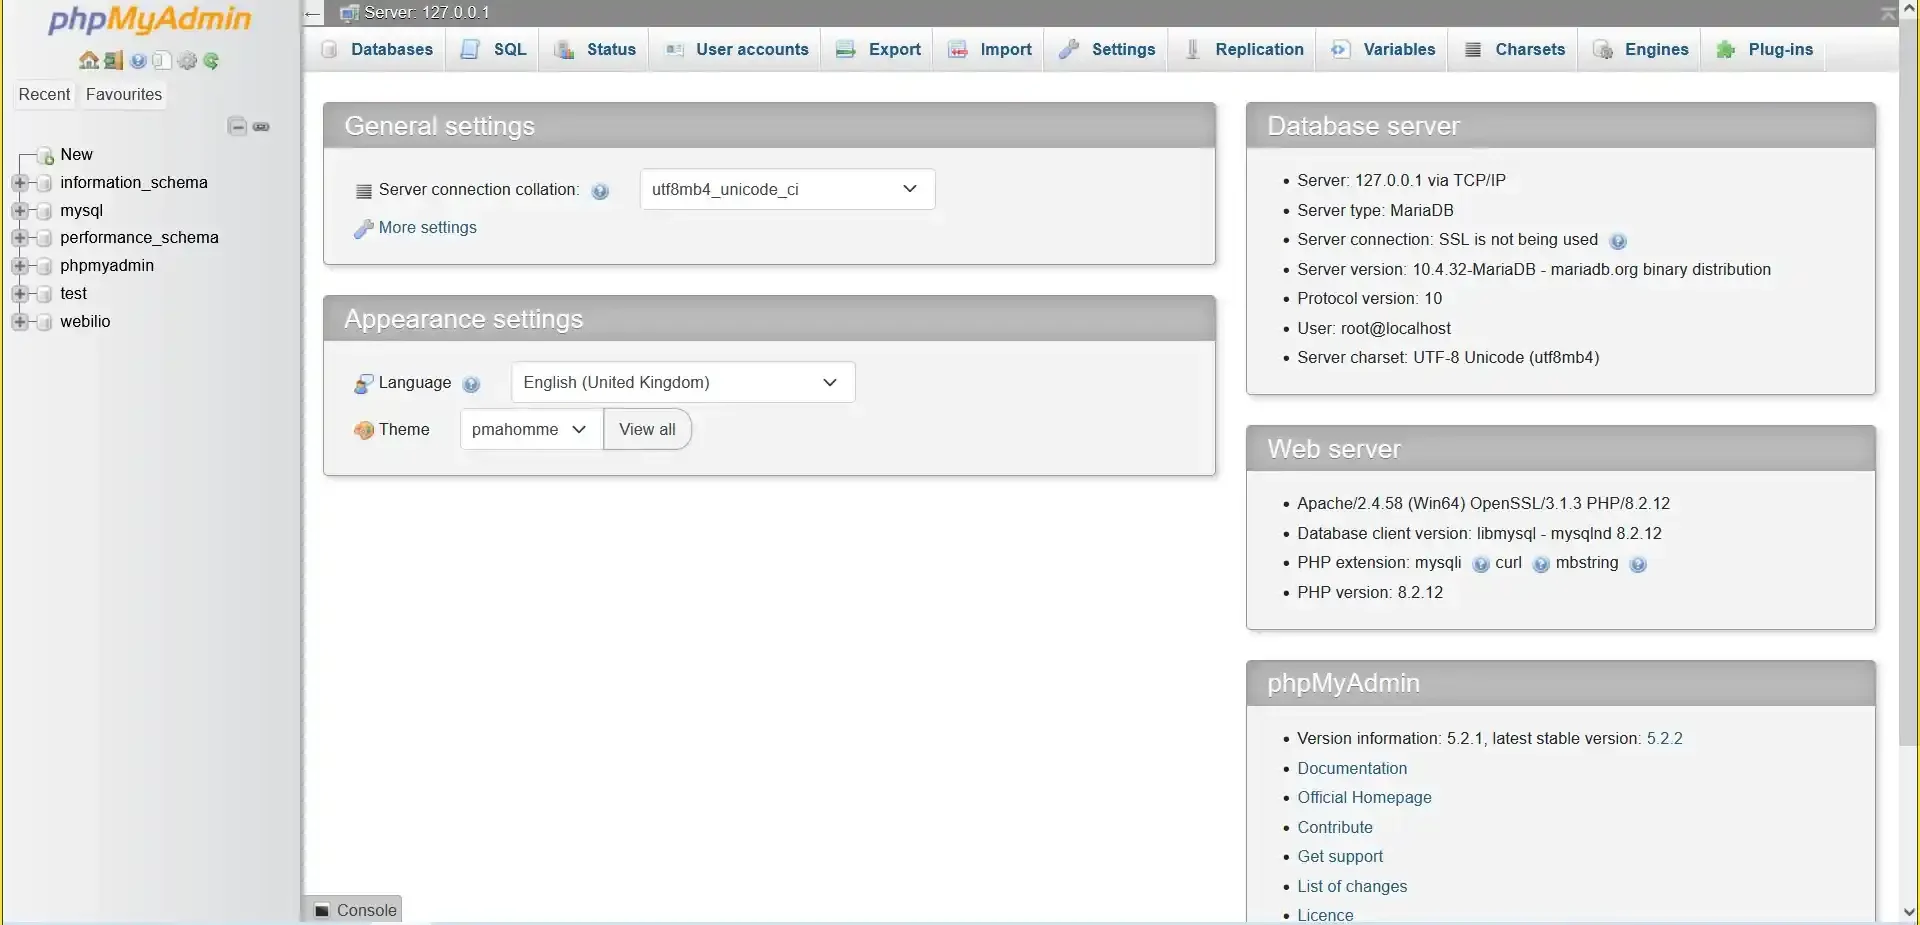Open the Language dropdown
The image size is (1920, 925).
[683, 382]
